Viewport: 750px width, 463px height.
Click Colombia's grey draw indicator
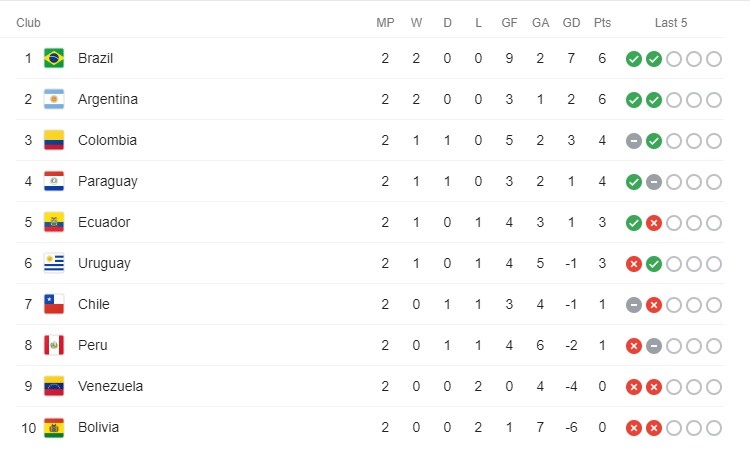click(634, 141)
